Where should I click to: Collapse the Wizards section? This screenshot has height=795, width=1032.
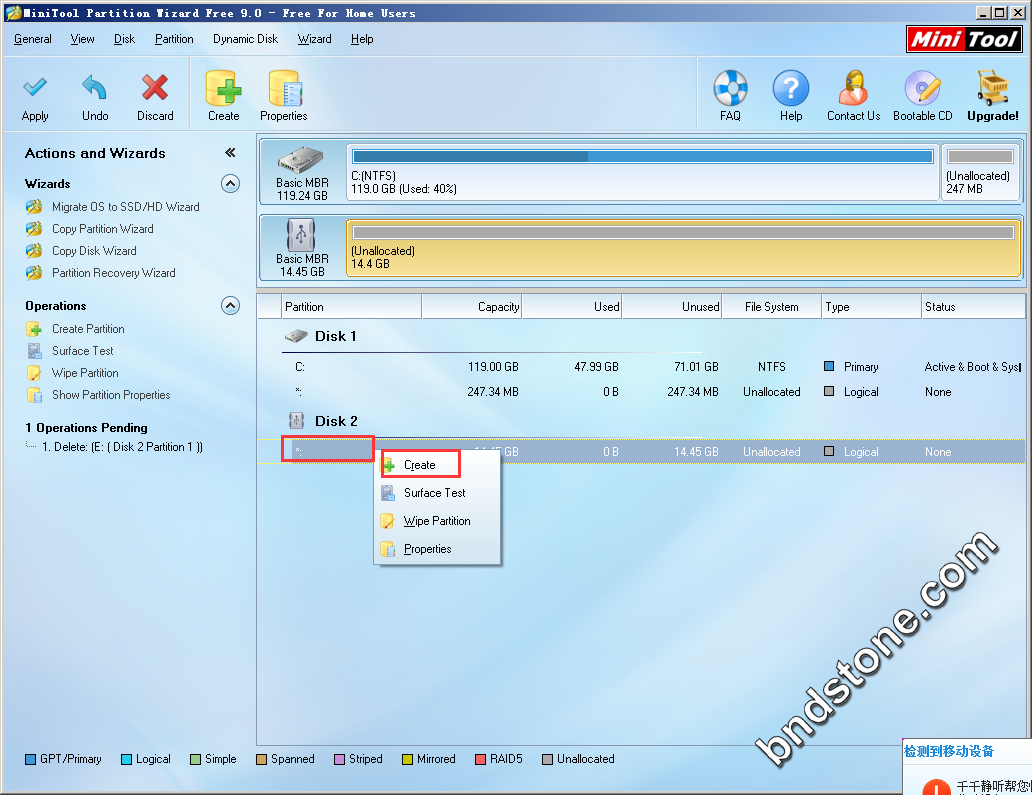click(230, 184)
